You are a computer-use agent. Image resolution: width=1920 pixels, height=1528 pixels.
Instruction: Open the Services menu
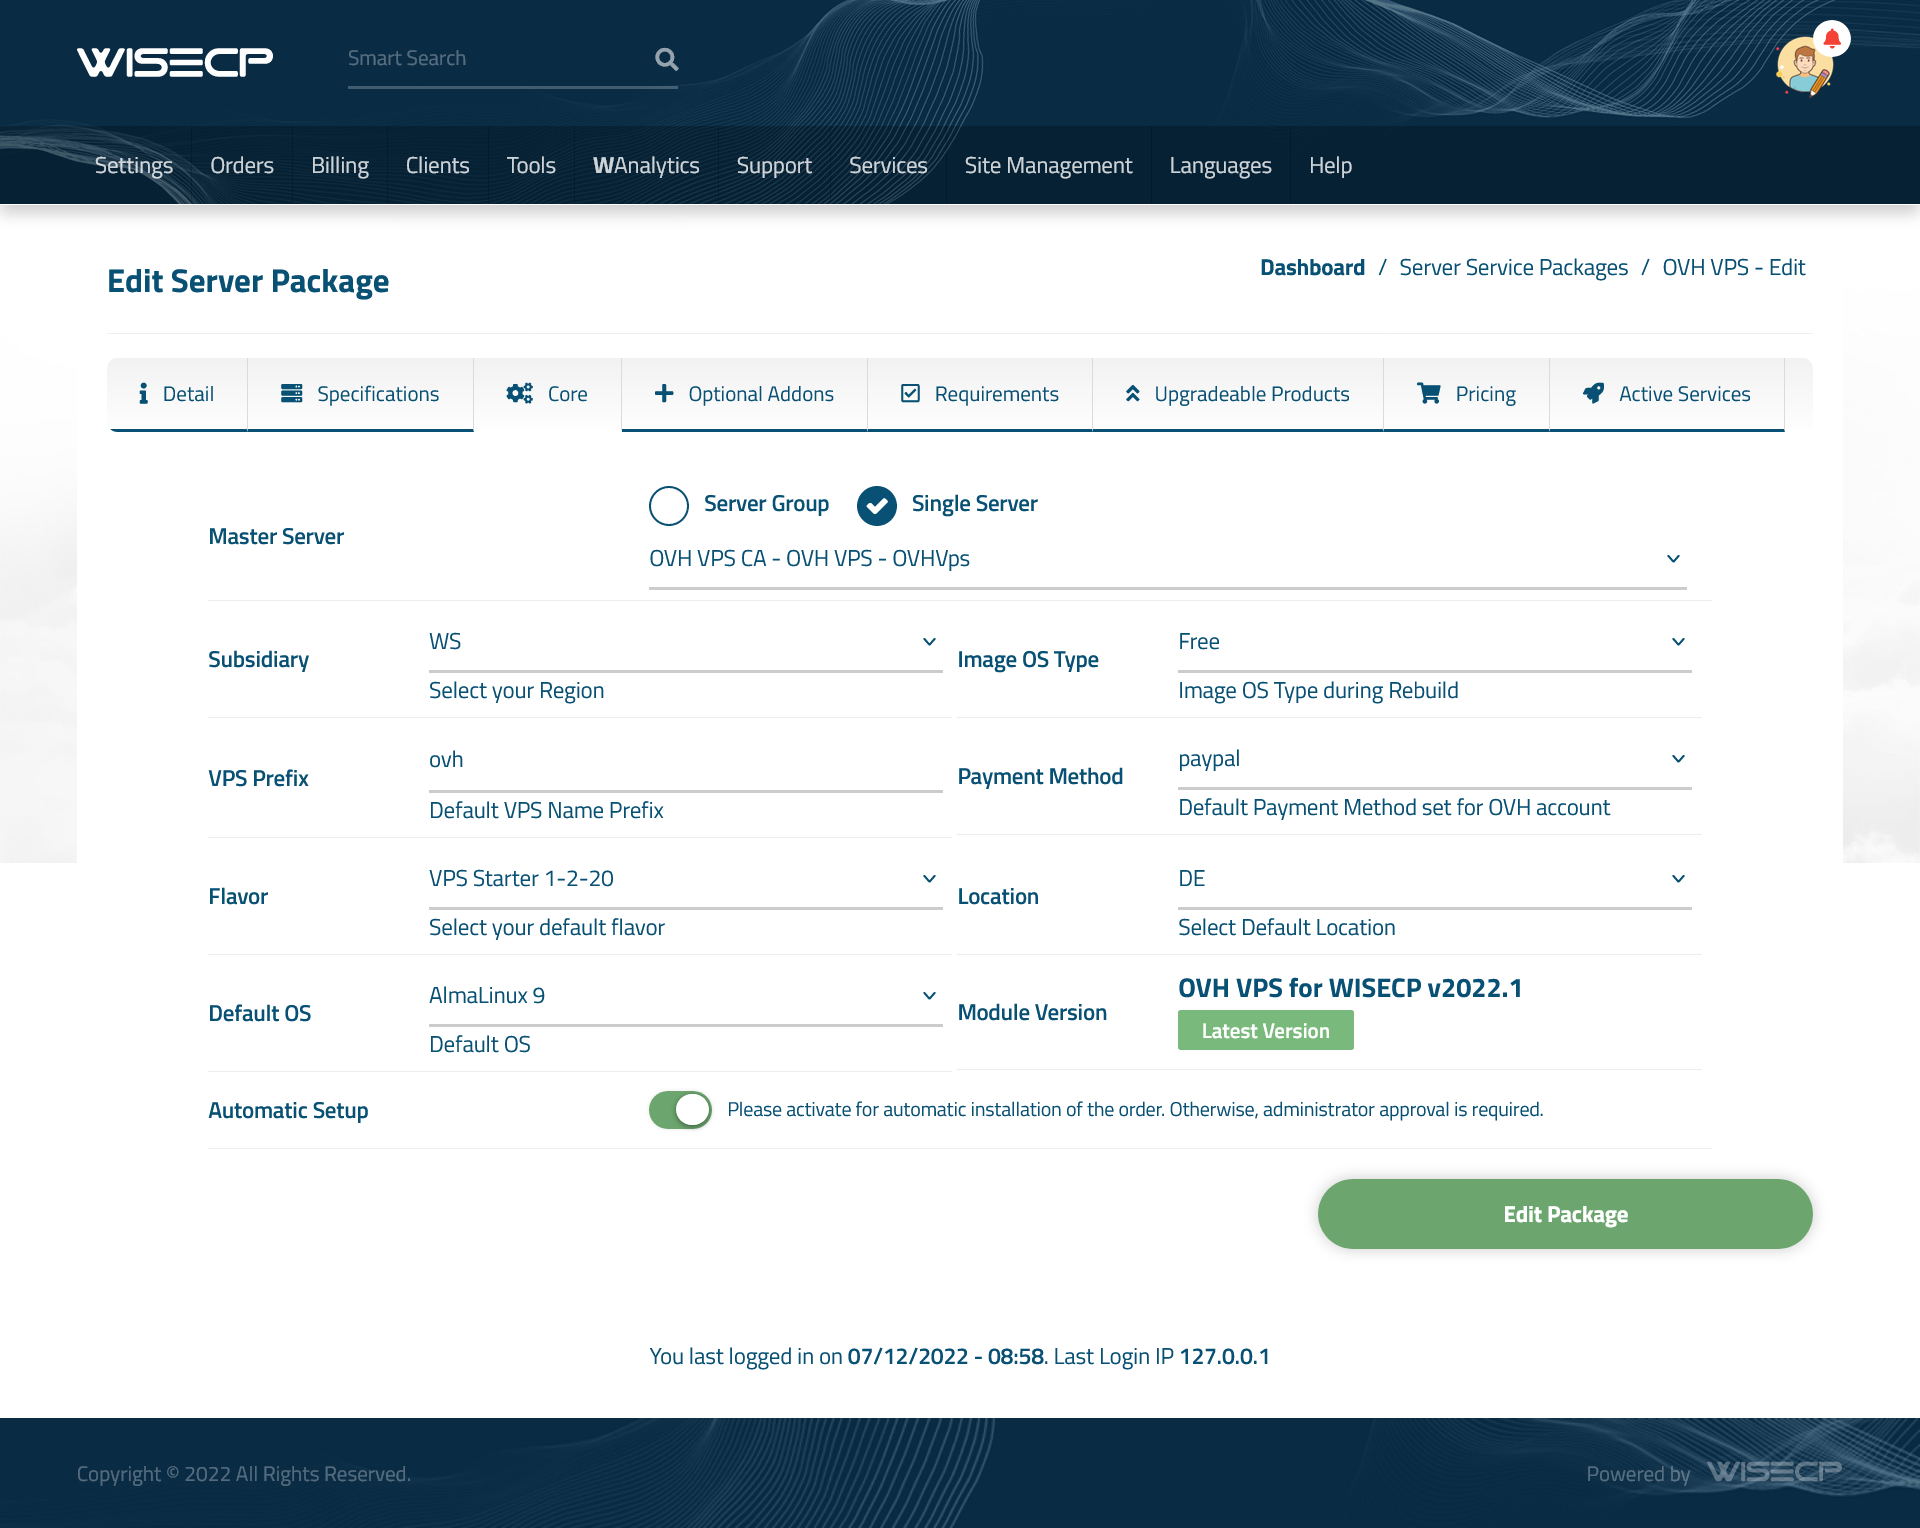[888, 165]
